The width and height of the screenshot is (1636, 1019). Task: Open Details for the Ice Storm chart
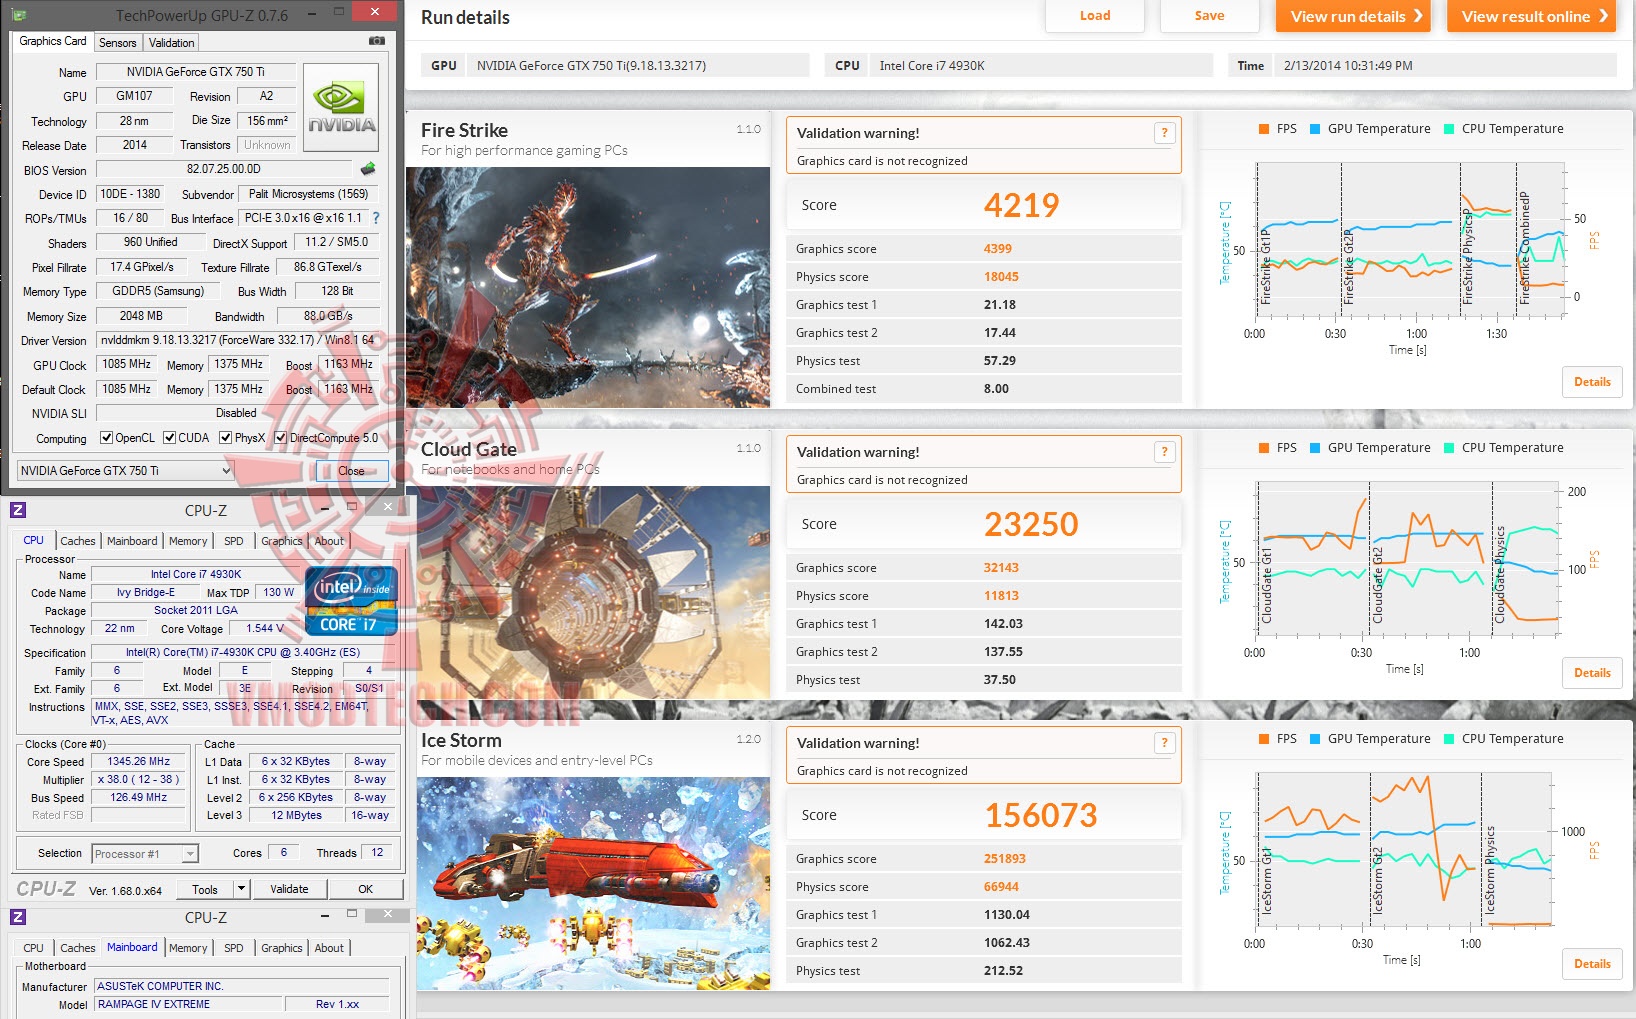(x=1592, y=964)
